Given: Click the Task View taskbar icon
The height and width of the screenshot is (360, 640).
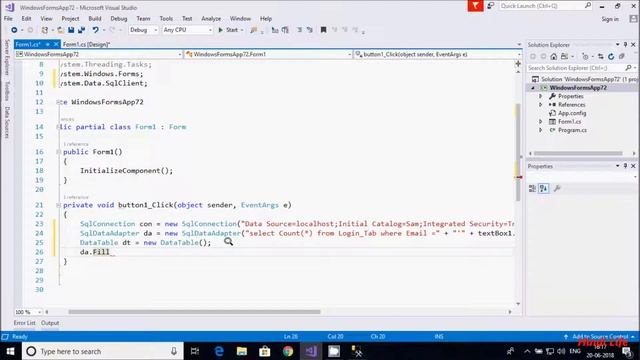Looking at the screenshot, I should coord(195,351).
